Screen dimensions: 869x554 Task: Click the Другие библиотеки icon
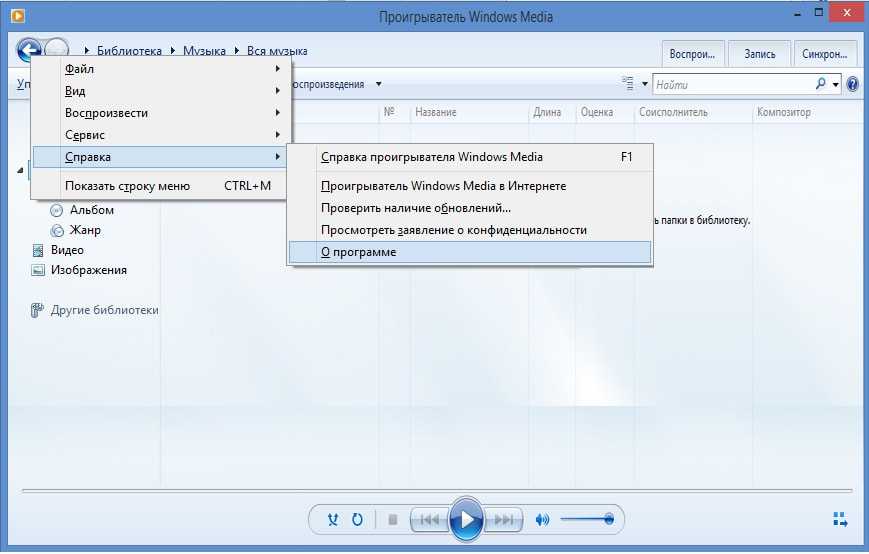pyautogui.click(x=38, y=310)
